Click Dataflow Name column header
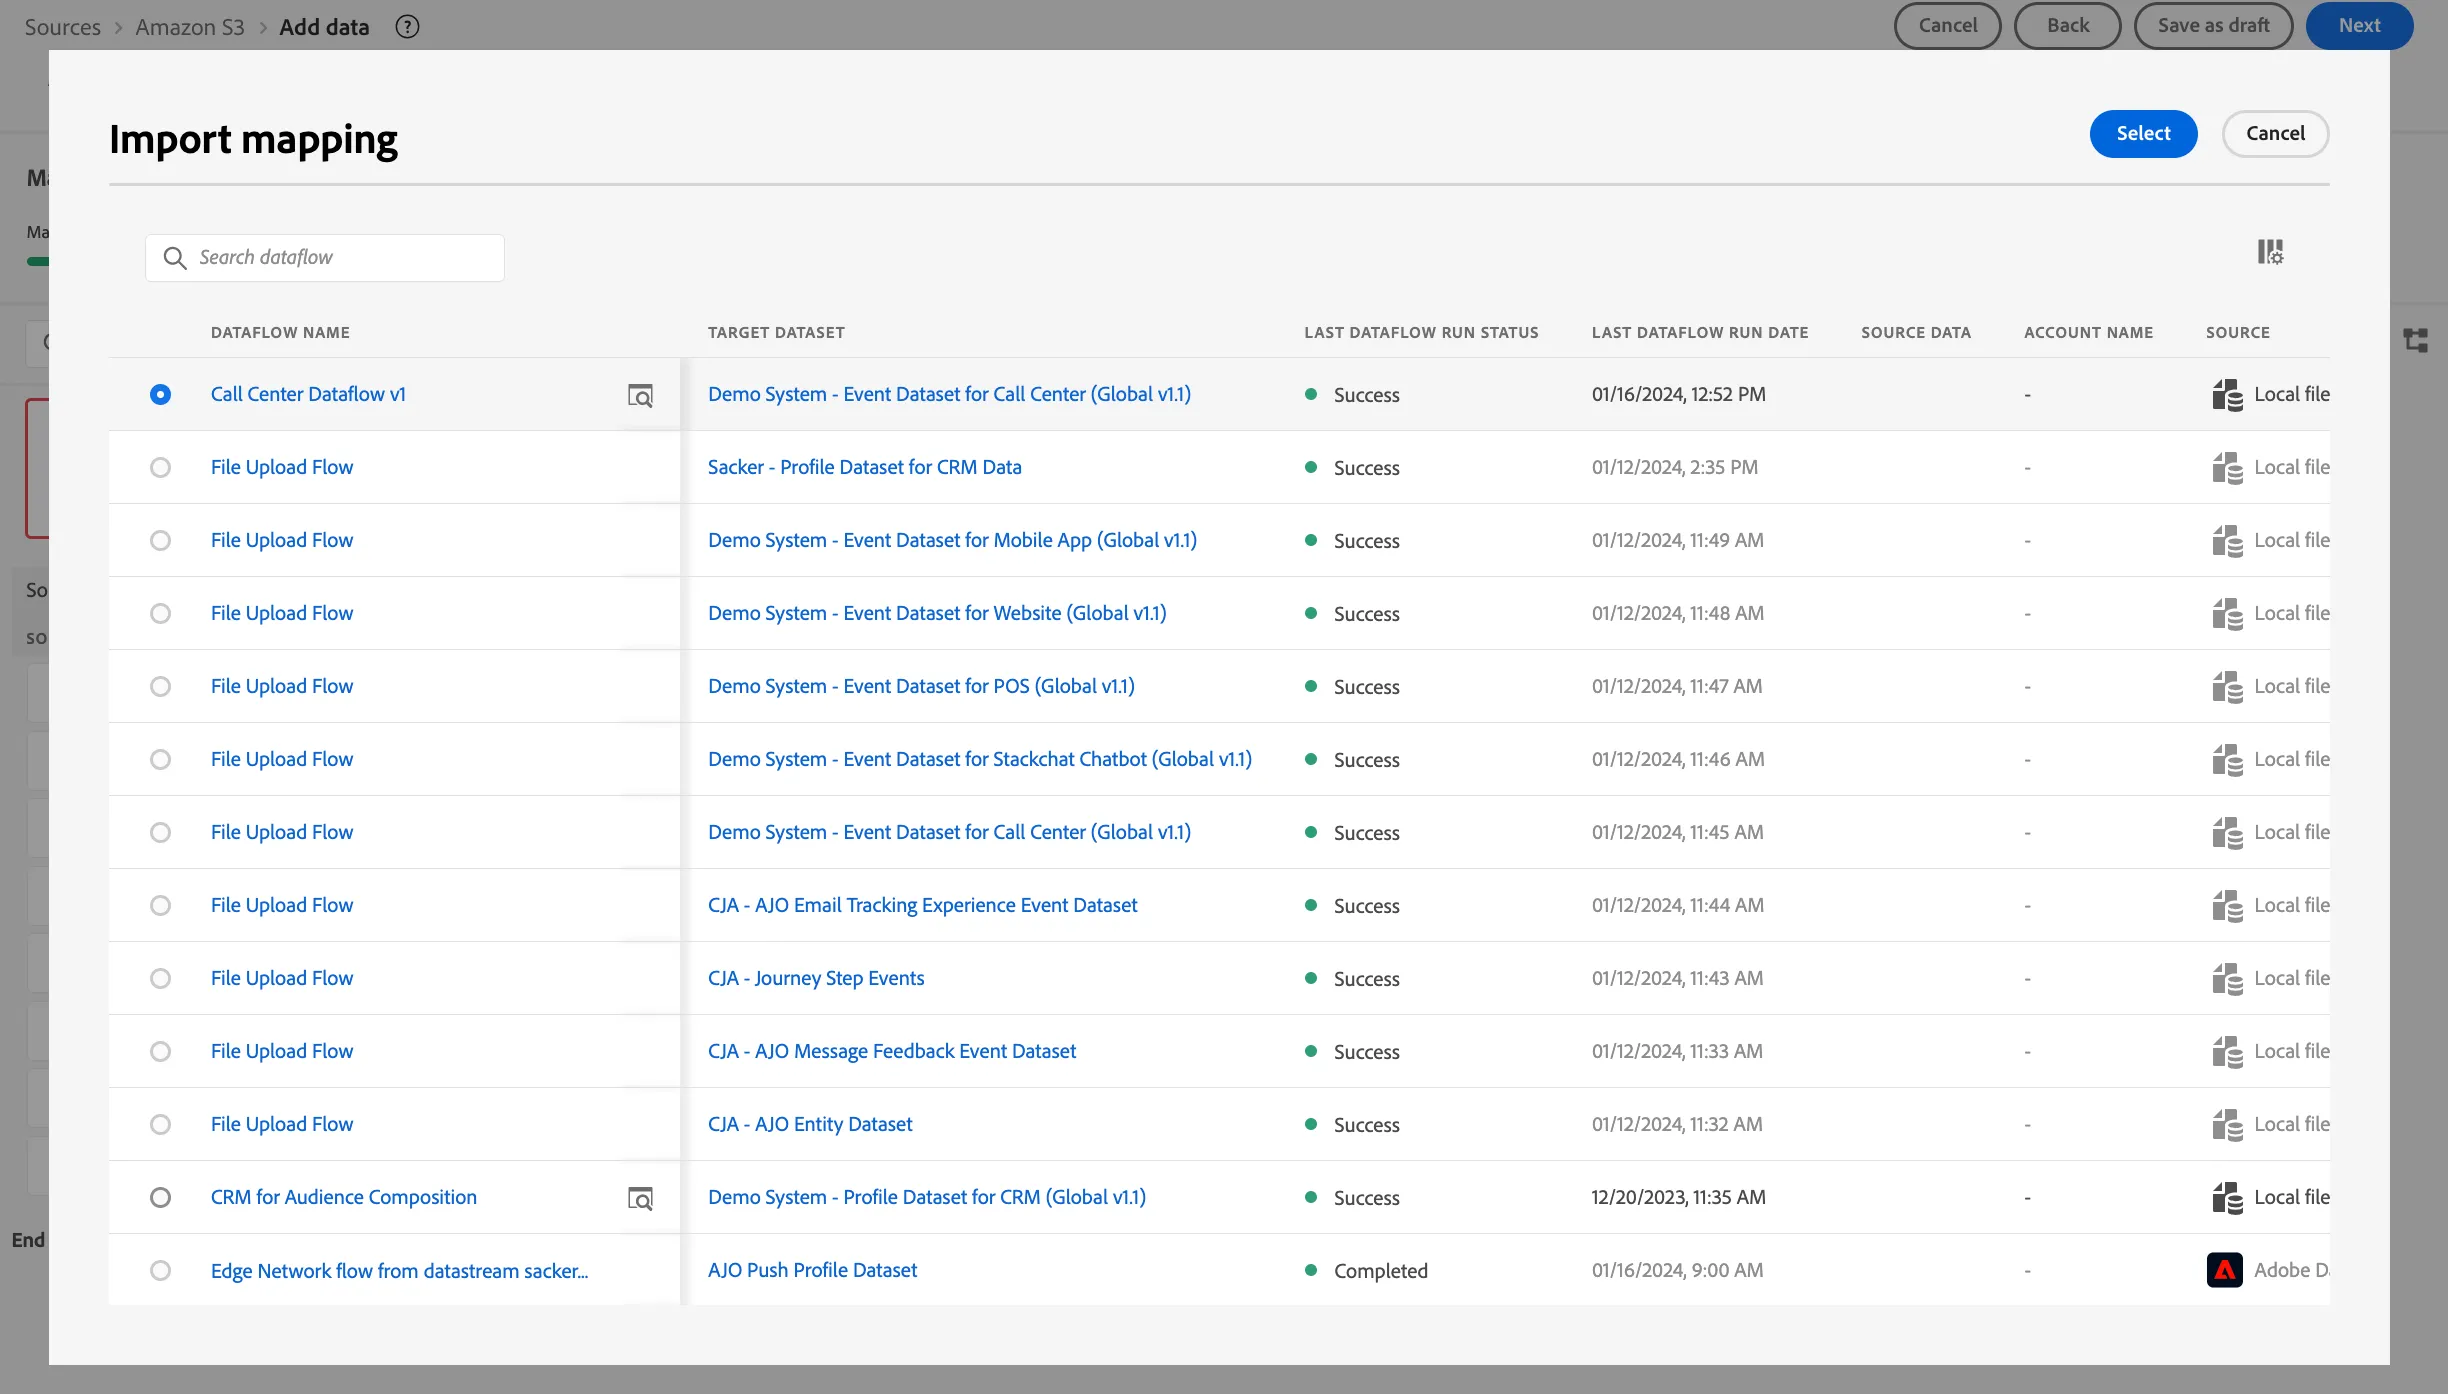The height and width of the screenshot is (1394, 2448). (280, 333)
